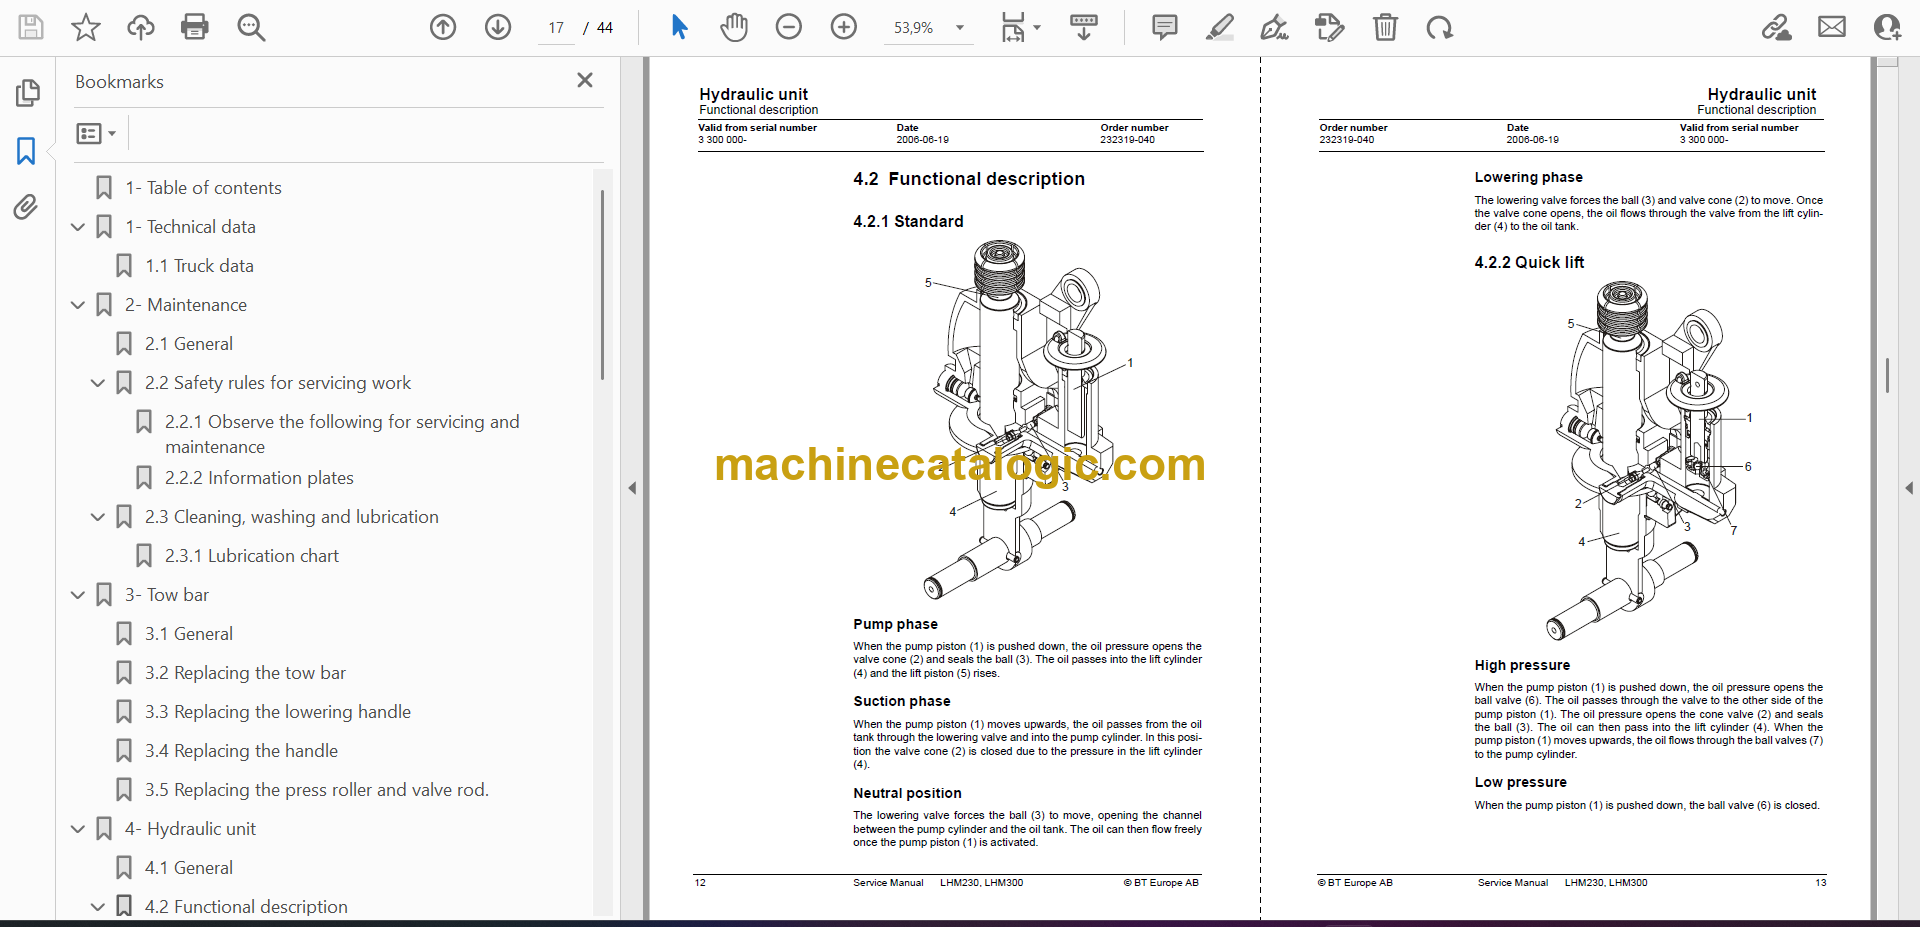
Task: Open bookmark 3.3 Replacing the lowering handle
Action: pos(277,712)
